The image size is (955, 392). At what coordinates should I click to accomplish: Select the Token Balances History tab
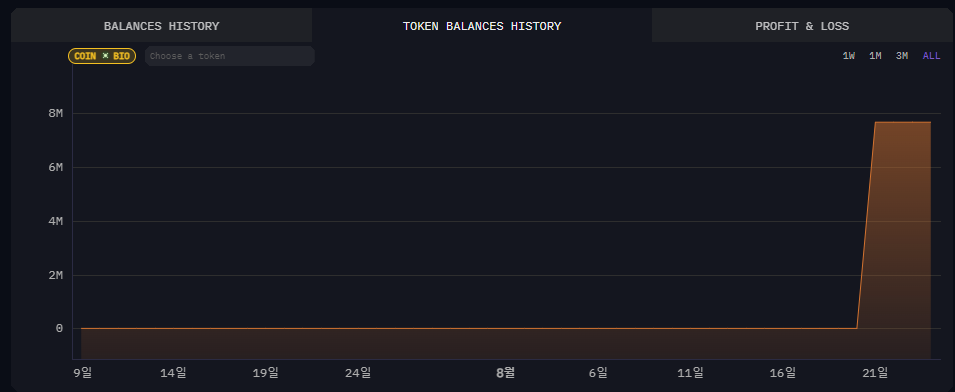(x=482, y=26)
